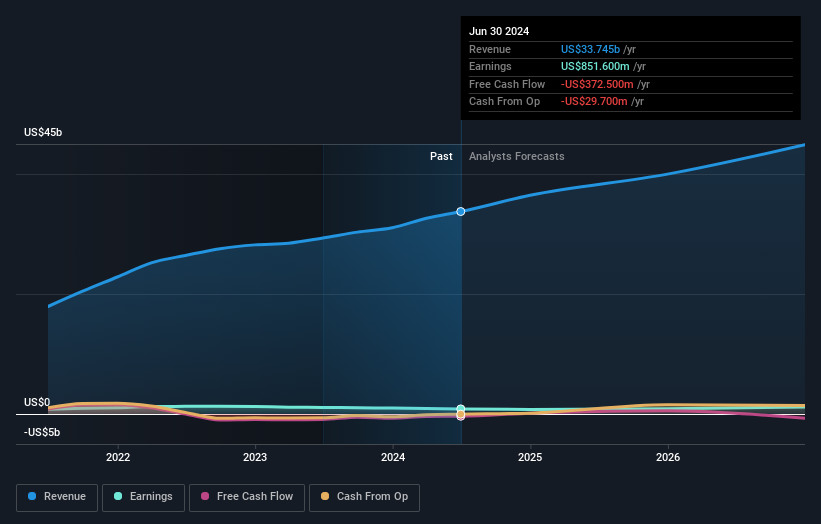This screenshot has width=821, height=524.
Task: Click the US$0 y-axis label
Action: pyautogui.click(x=37, y=402)
